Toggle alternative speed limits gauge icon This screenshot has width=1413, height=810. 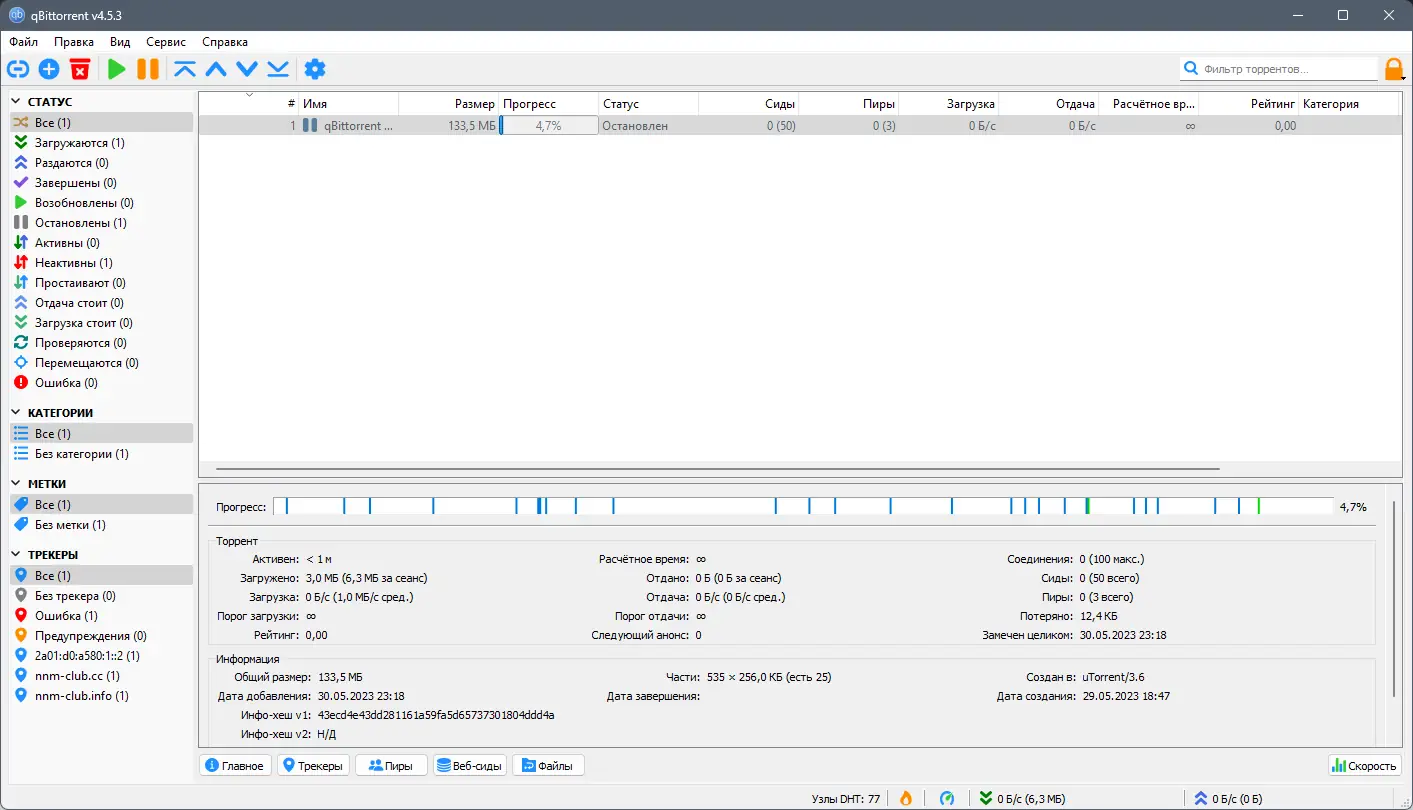(947, 798)
